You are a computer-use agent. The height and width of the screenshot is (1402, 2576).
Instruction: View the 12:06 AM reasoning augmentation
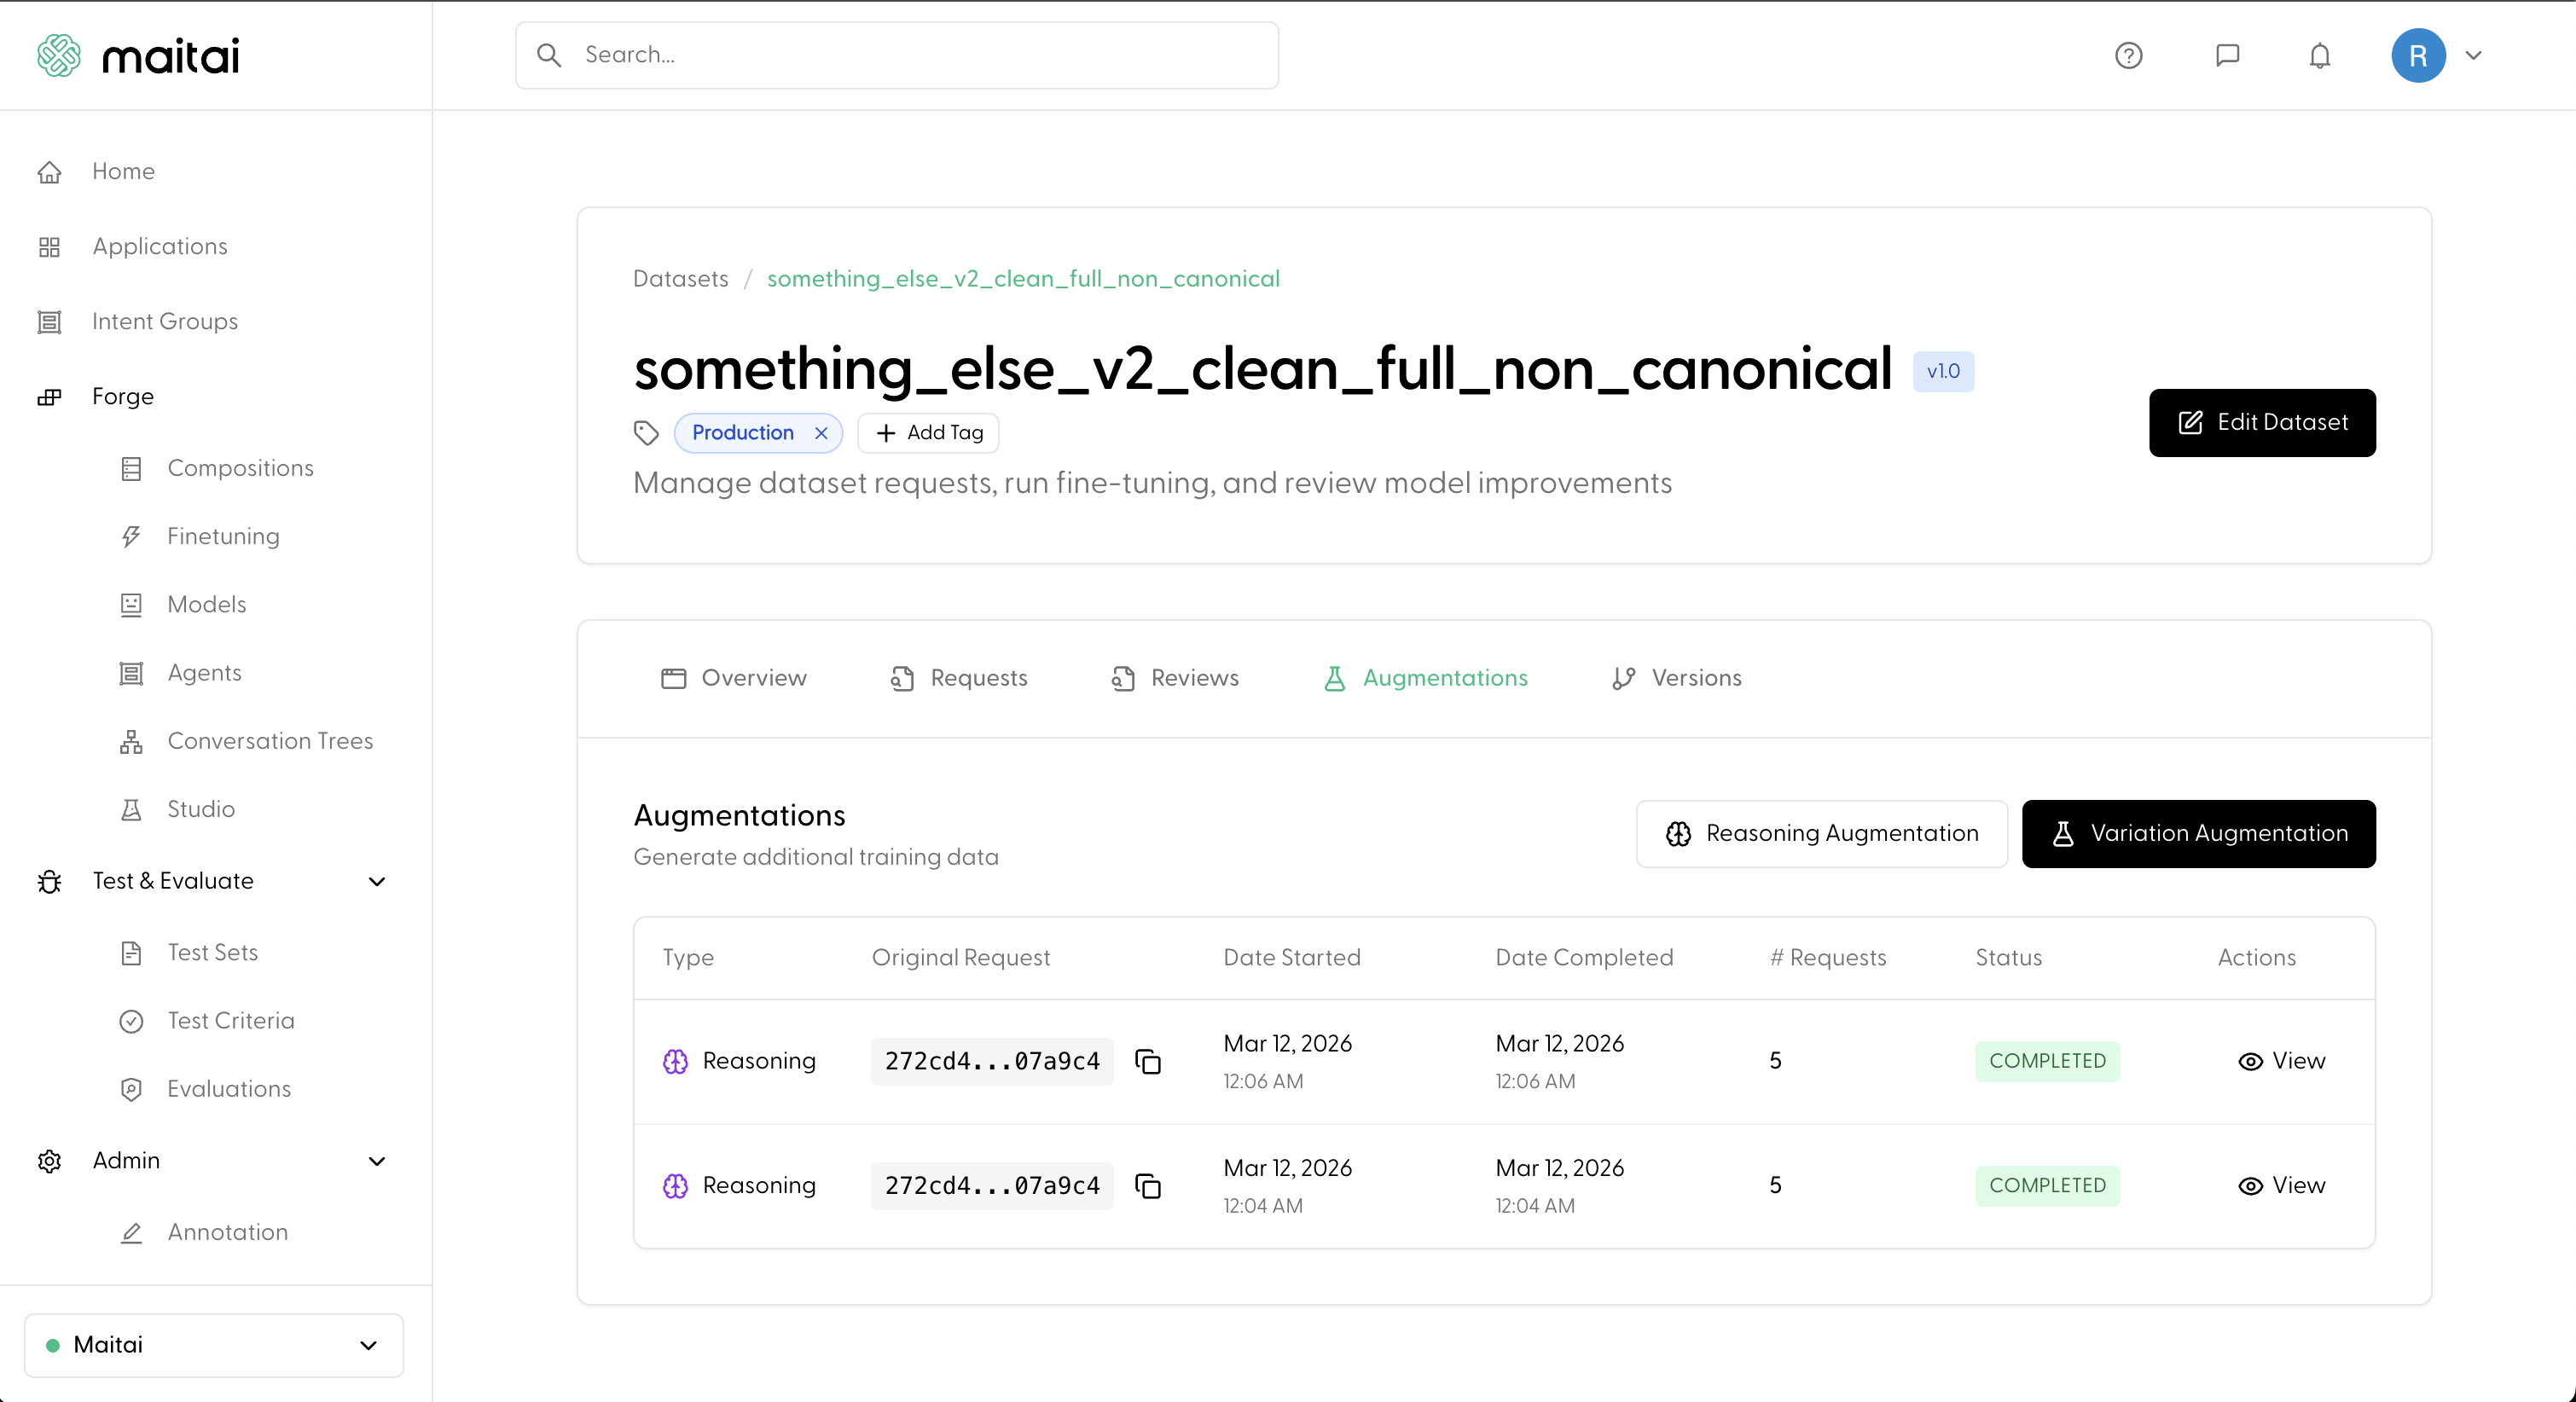[x=2282, y=1061]
